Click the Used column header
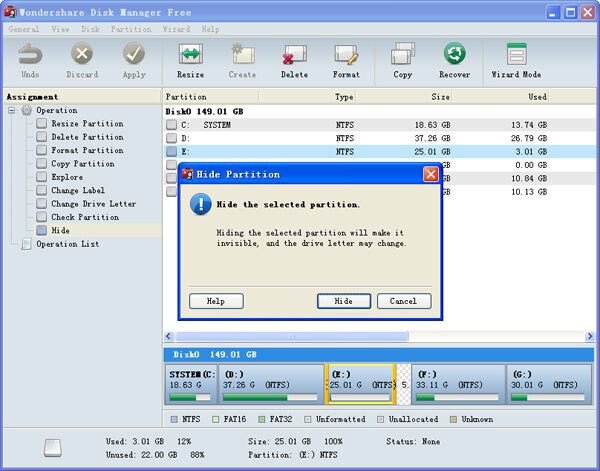This screenshot has width=600, height=471. pyautogui.click(x=501, y=97)
